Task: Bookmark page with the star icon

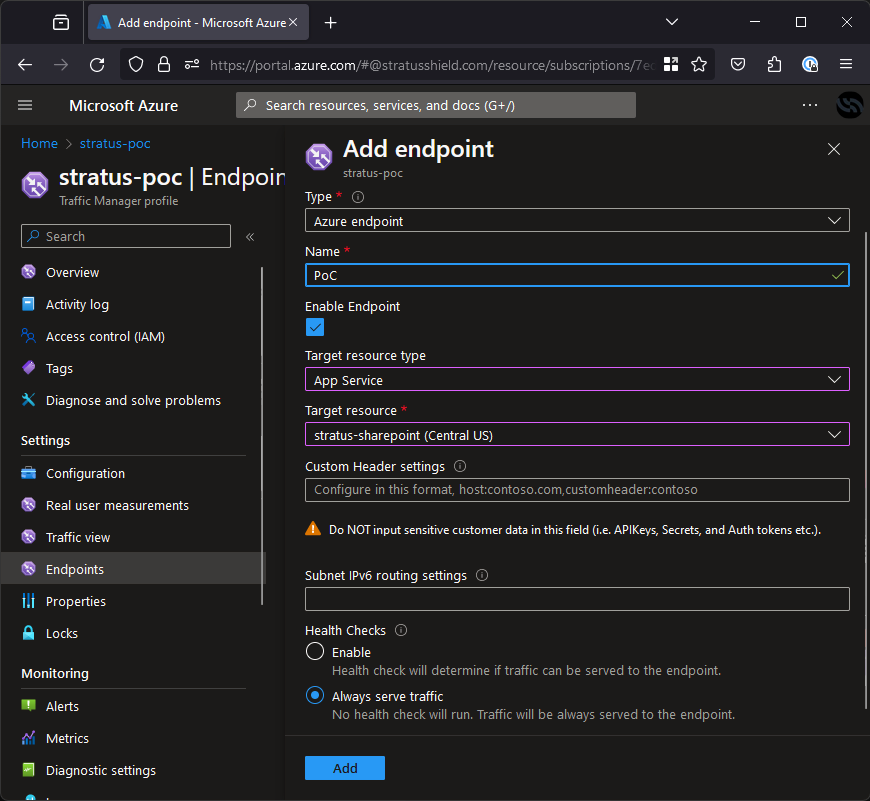Action: (x=699, y=65)
